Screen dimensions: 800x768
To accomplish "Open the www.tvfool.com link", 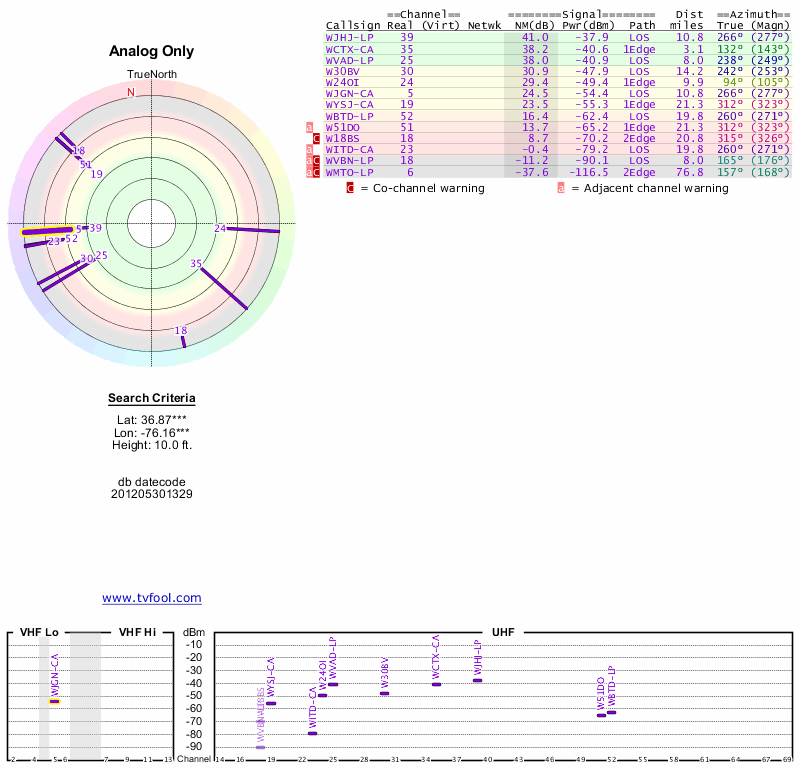I will click(152, 598).
